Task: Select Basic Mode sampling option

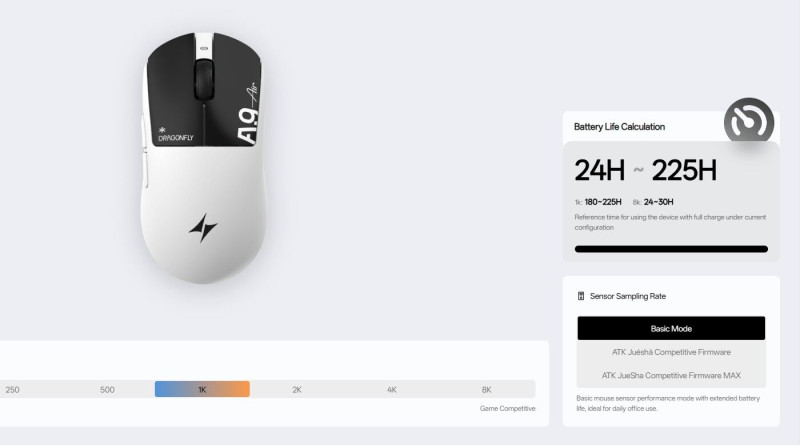Action: point(671,328)
